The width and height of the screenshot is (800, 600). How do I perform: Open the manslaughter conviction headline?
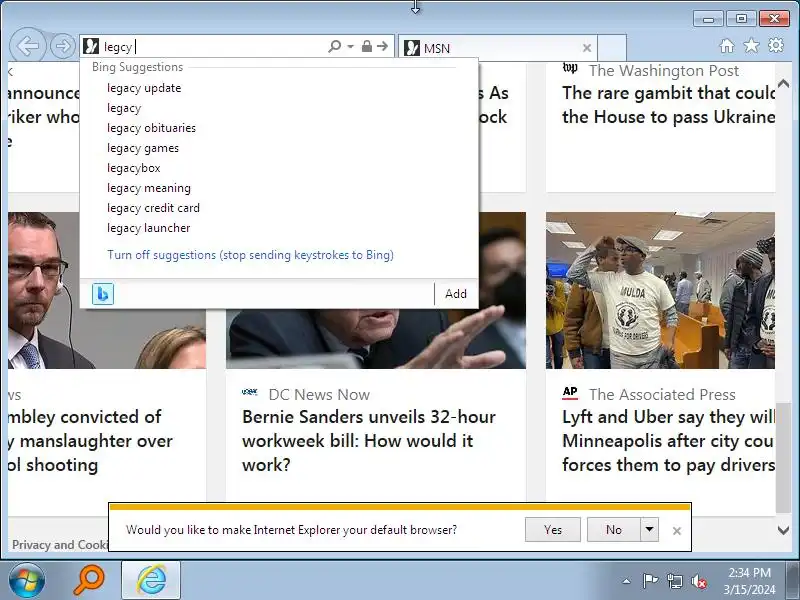(x=90, y=441)
